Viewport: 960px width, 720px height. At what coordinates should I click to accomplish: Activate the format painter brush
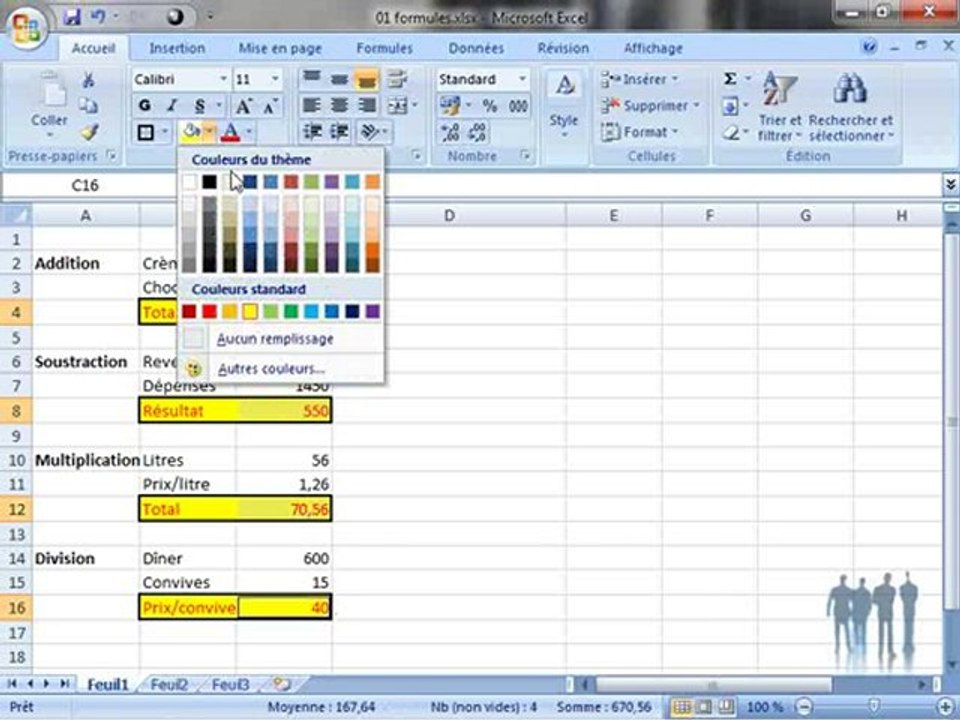90,132
